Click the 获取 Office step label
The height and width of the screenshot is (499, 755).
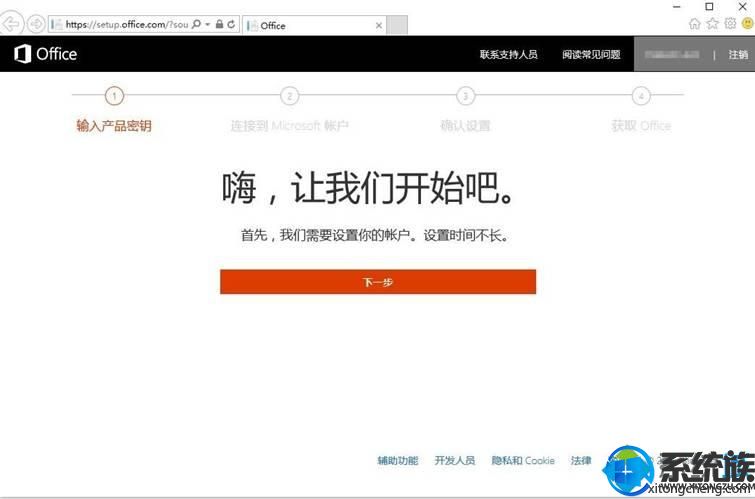click(641, 126)
